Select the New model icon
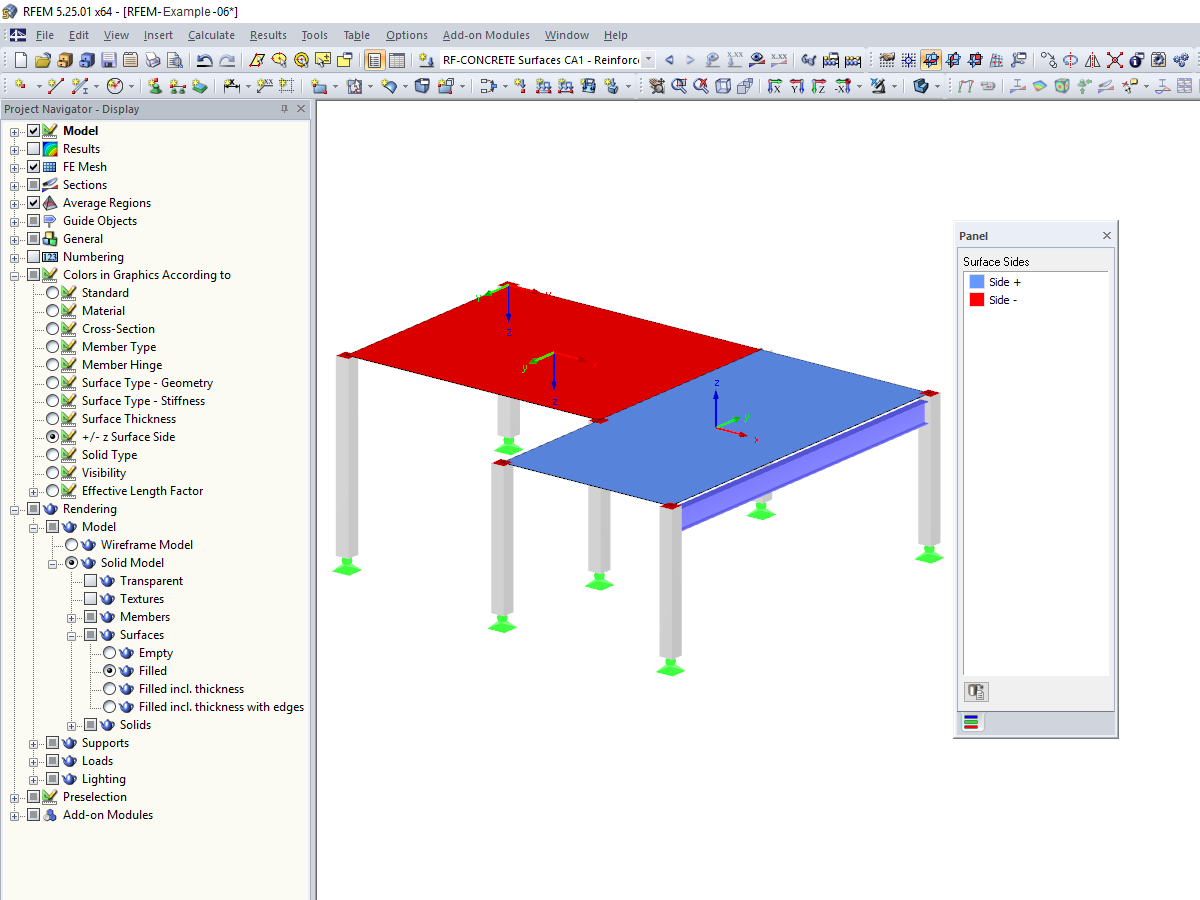 click(x=22, y=61)
